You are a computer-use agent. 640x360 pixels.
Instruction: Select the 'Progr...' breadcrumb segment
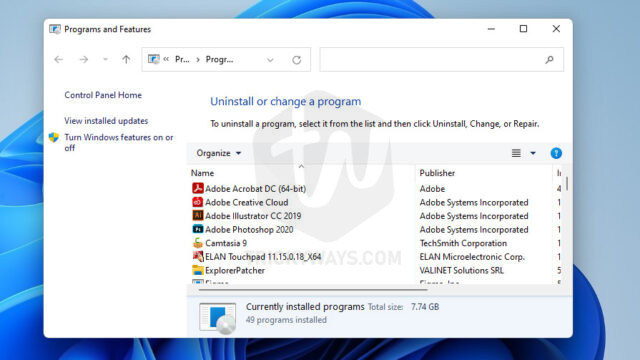click(220, 60)
